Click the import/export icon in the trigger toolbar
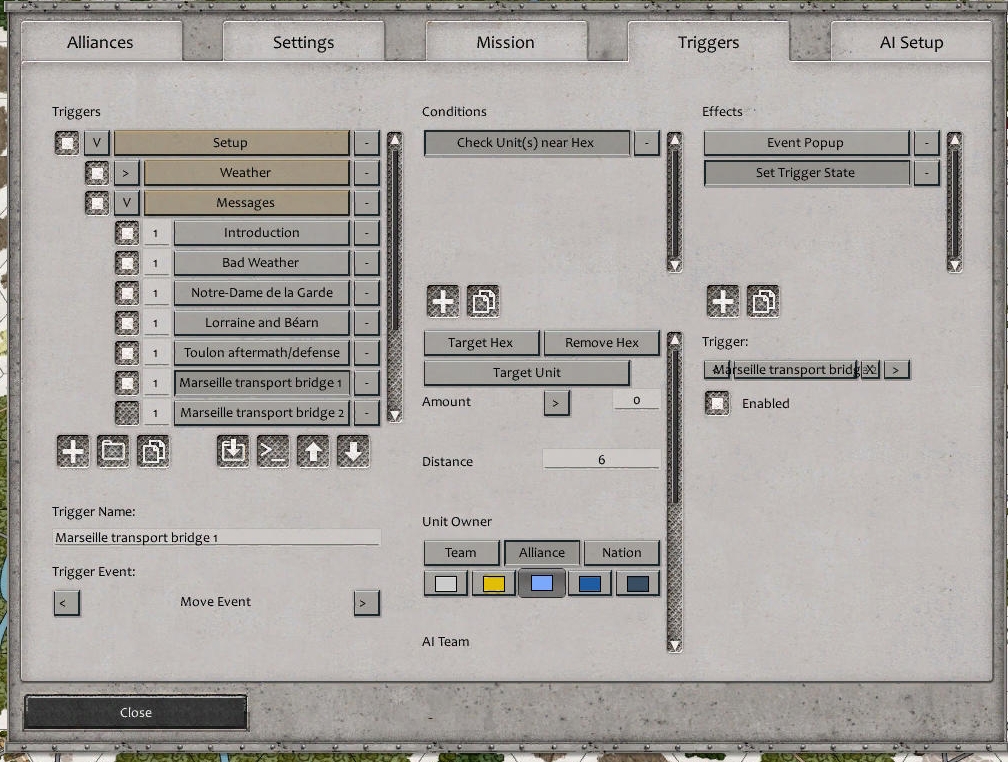 [232, 451]
